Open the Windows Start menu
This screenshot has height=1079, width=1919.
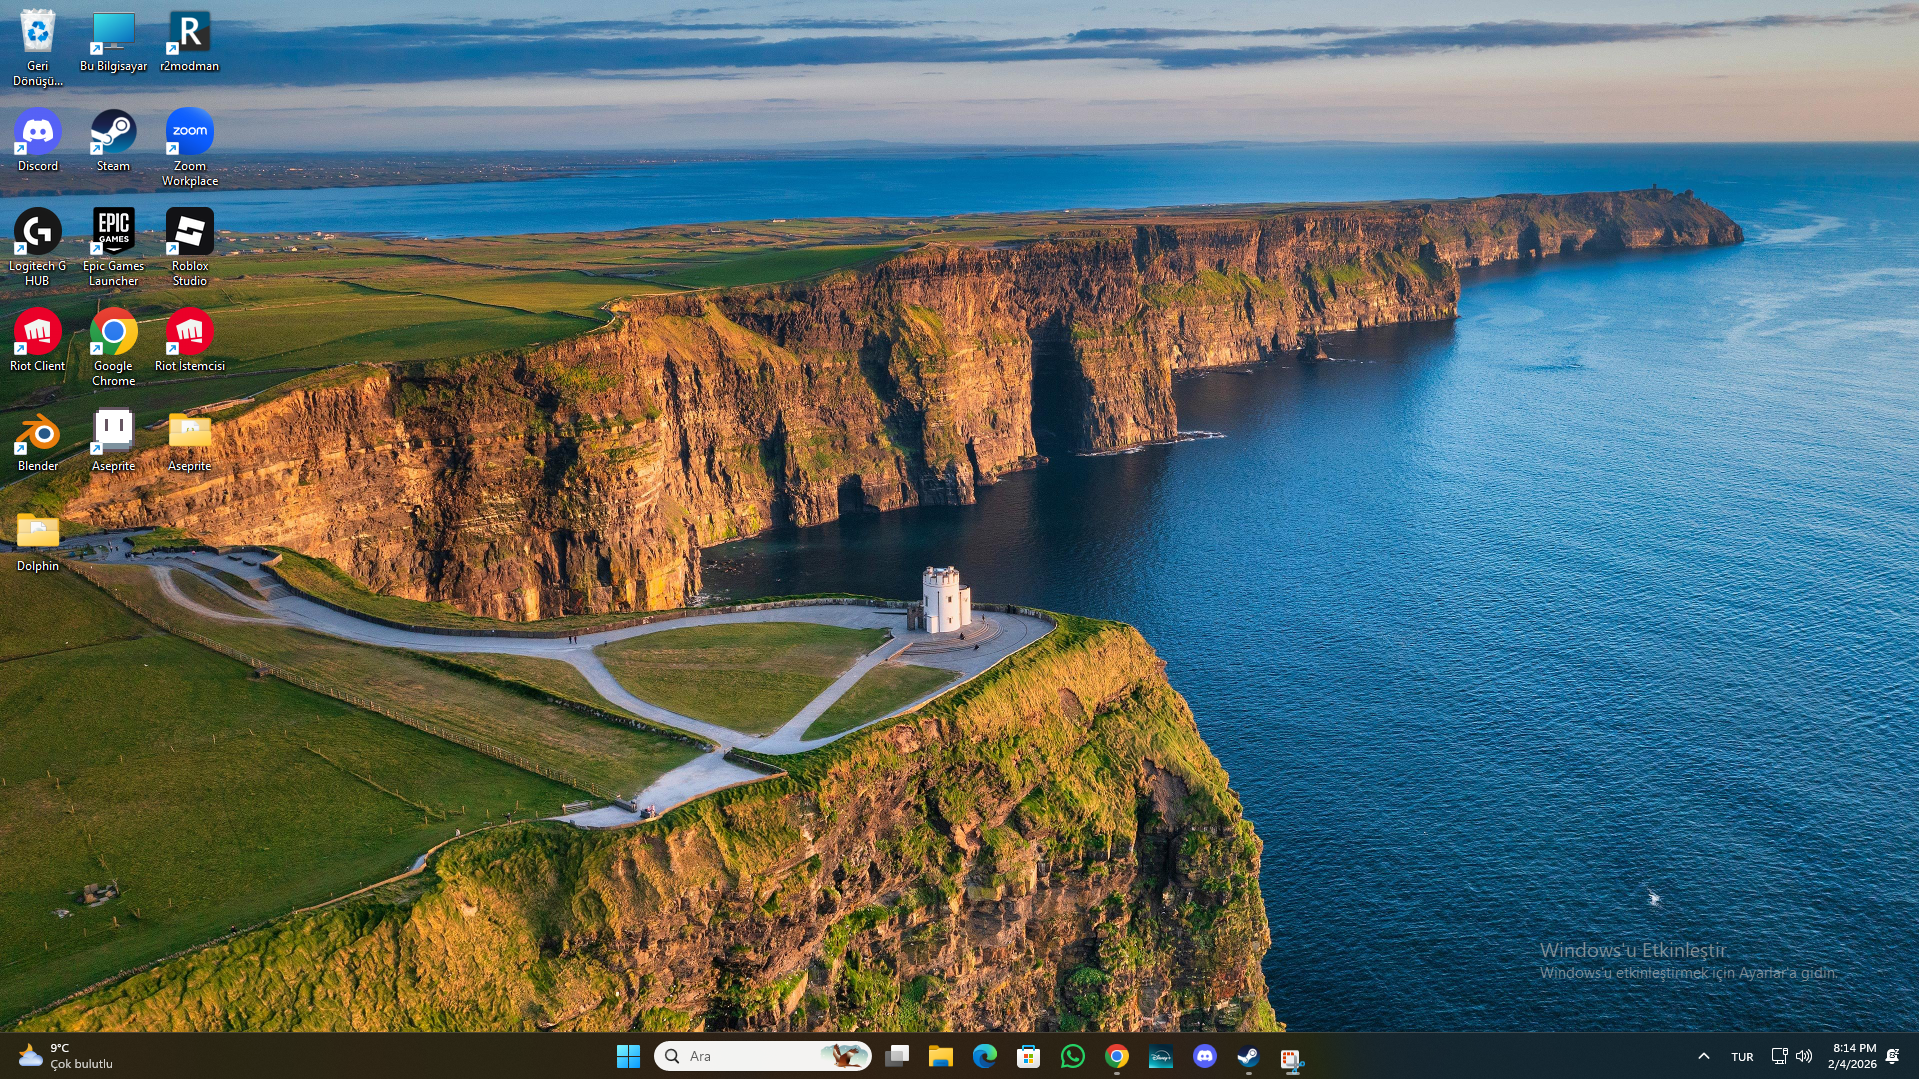pyautogui.click(x=628, y=1056)
